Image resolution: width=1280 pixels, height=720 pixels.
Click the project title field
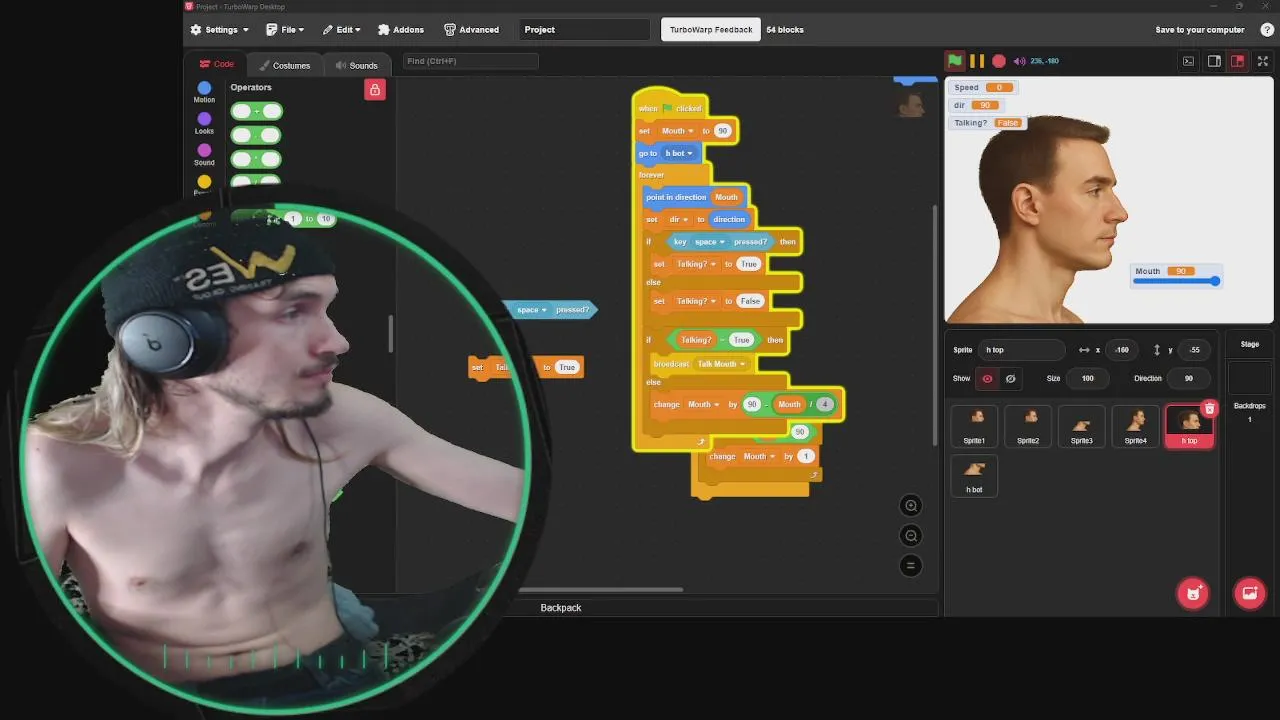tap(585, 30)
